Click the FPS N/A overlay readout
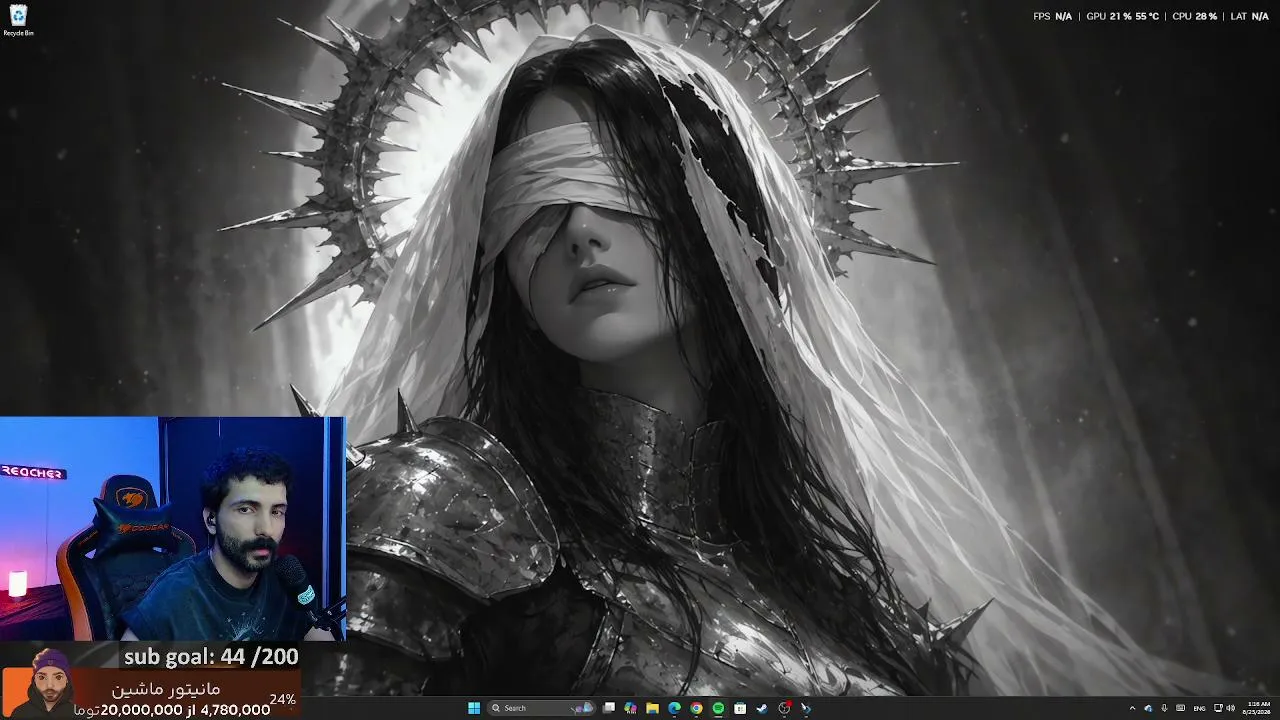1280x720 pixels. pos(1052,16)
